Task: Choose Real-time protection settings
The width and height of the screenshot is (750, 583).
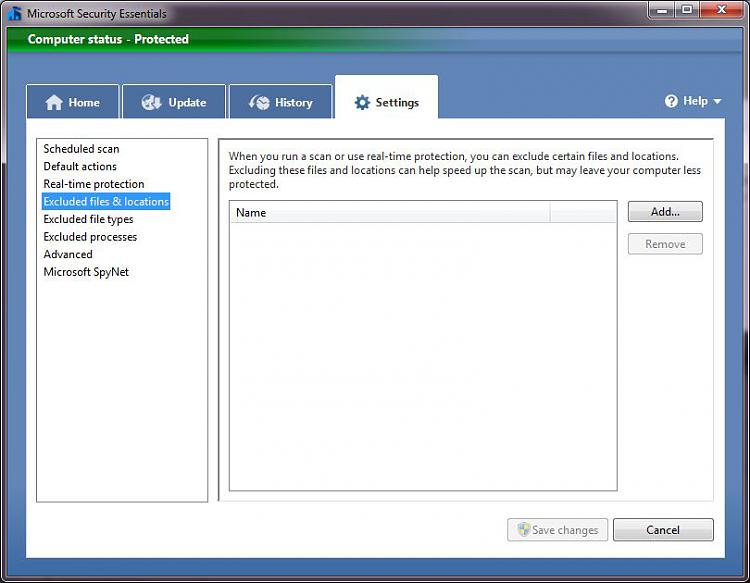Action: click(94, 184)
